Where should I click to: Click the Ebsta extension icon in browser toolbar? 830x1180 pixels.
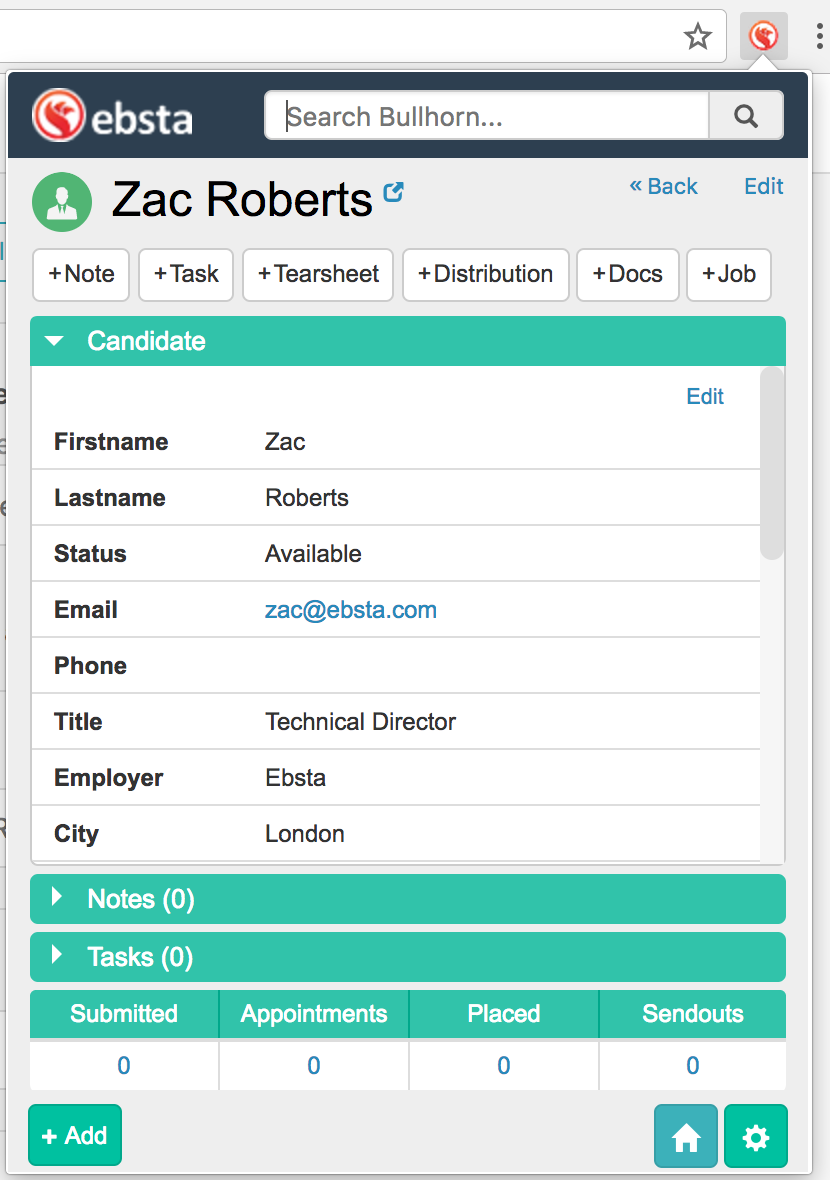764,37
